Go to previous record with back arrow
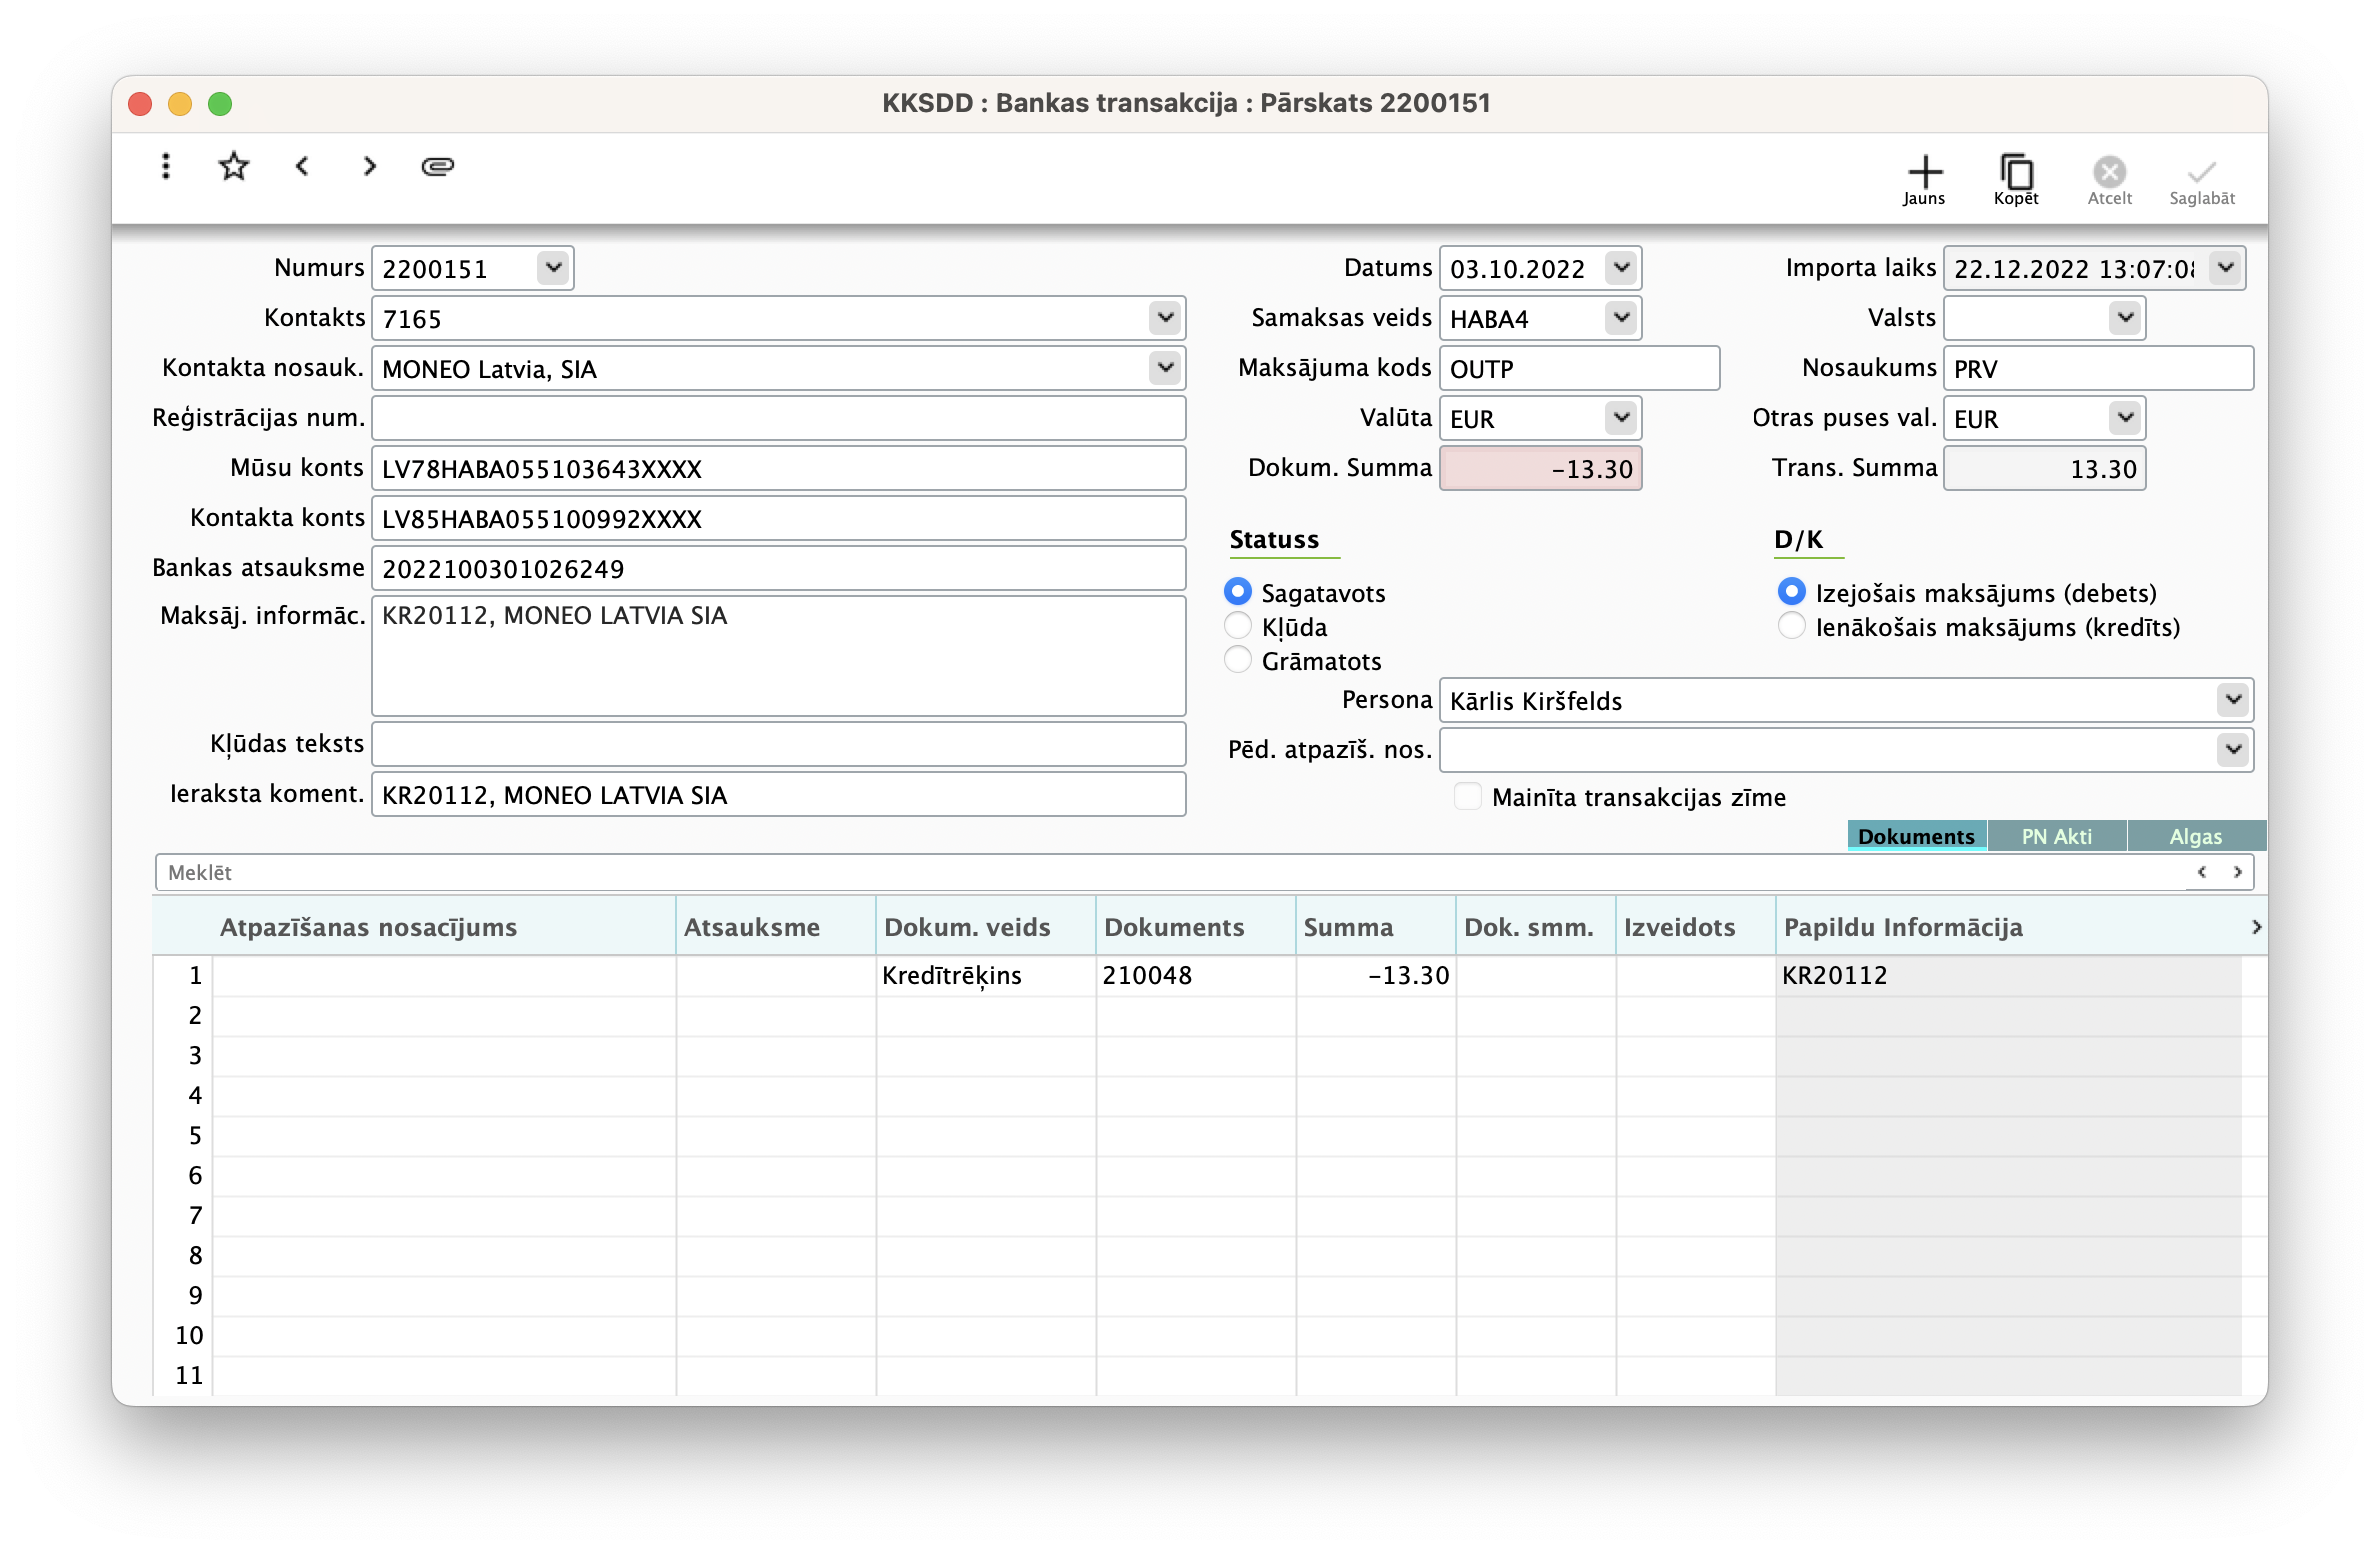The image size is (2380, 1554). [x=302, y=166]
